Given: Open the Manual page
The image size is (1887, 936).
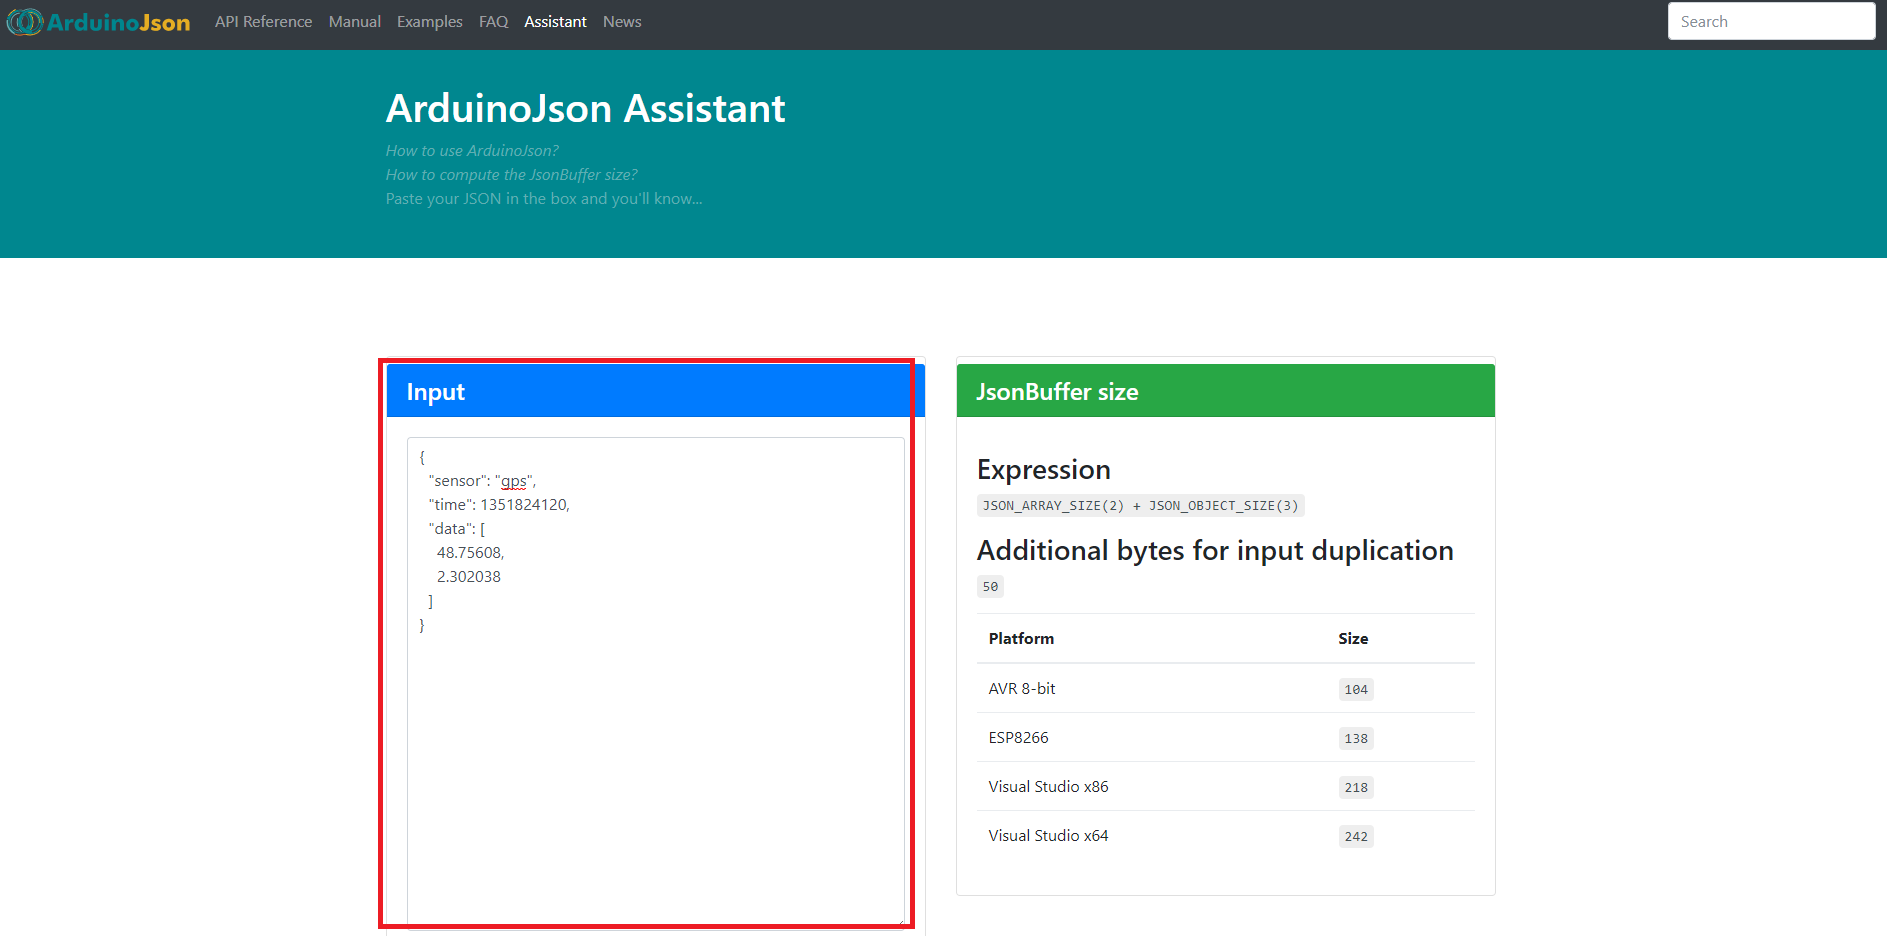Looking at the screenshot, I should 354,21.
